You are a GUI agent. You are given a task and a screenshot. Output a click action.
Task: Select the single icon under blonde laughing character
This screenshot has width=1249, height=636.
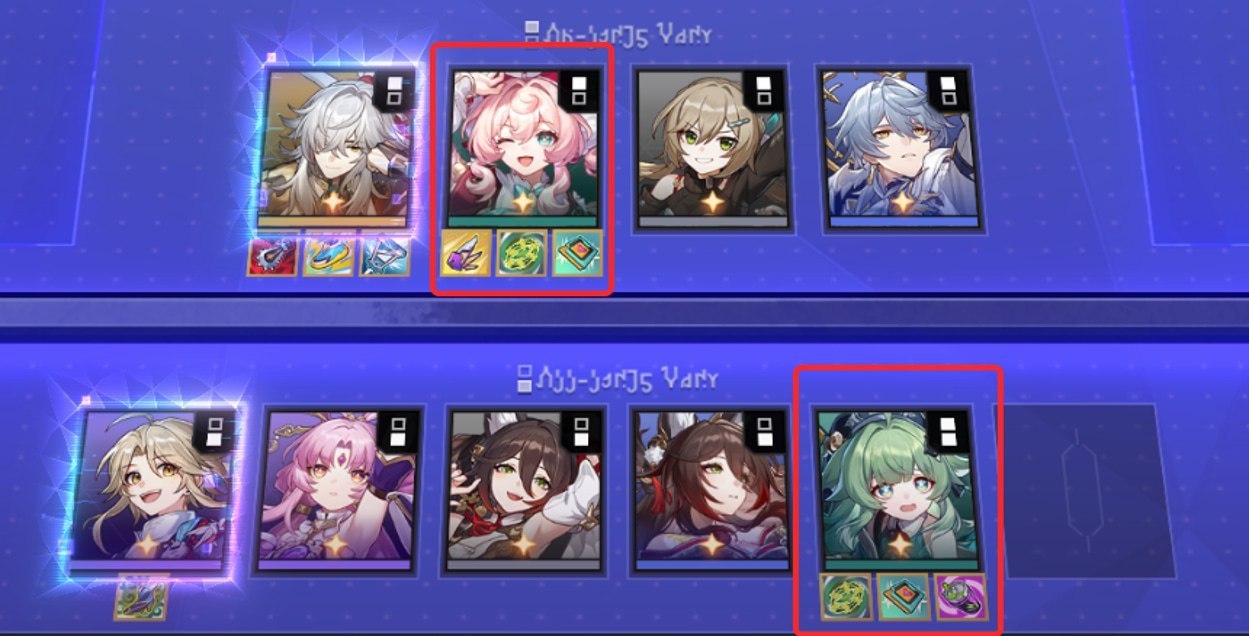[140, 596]
